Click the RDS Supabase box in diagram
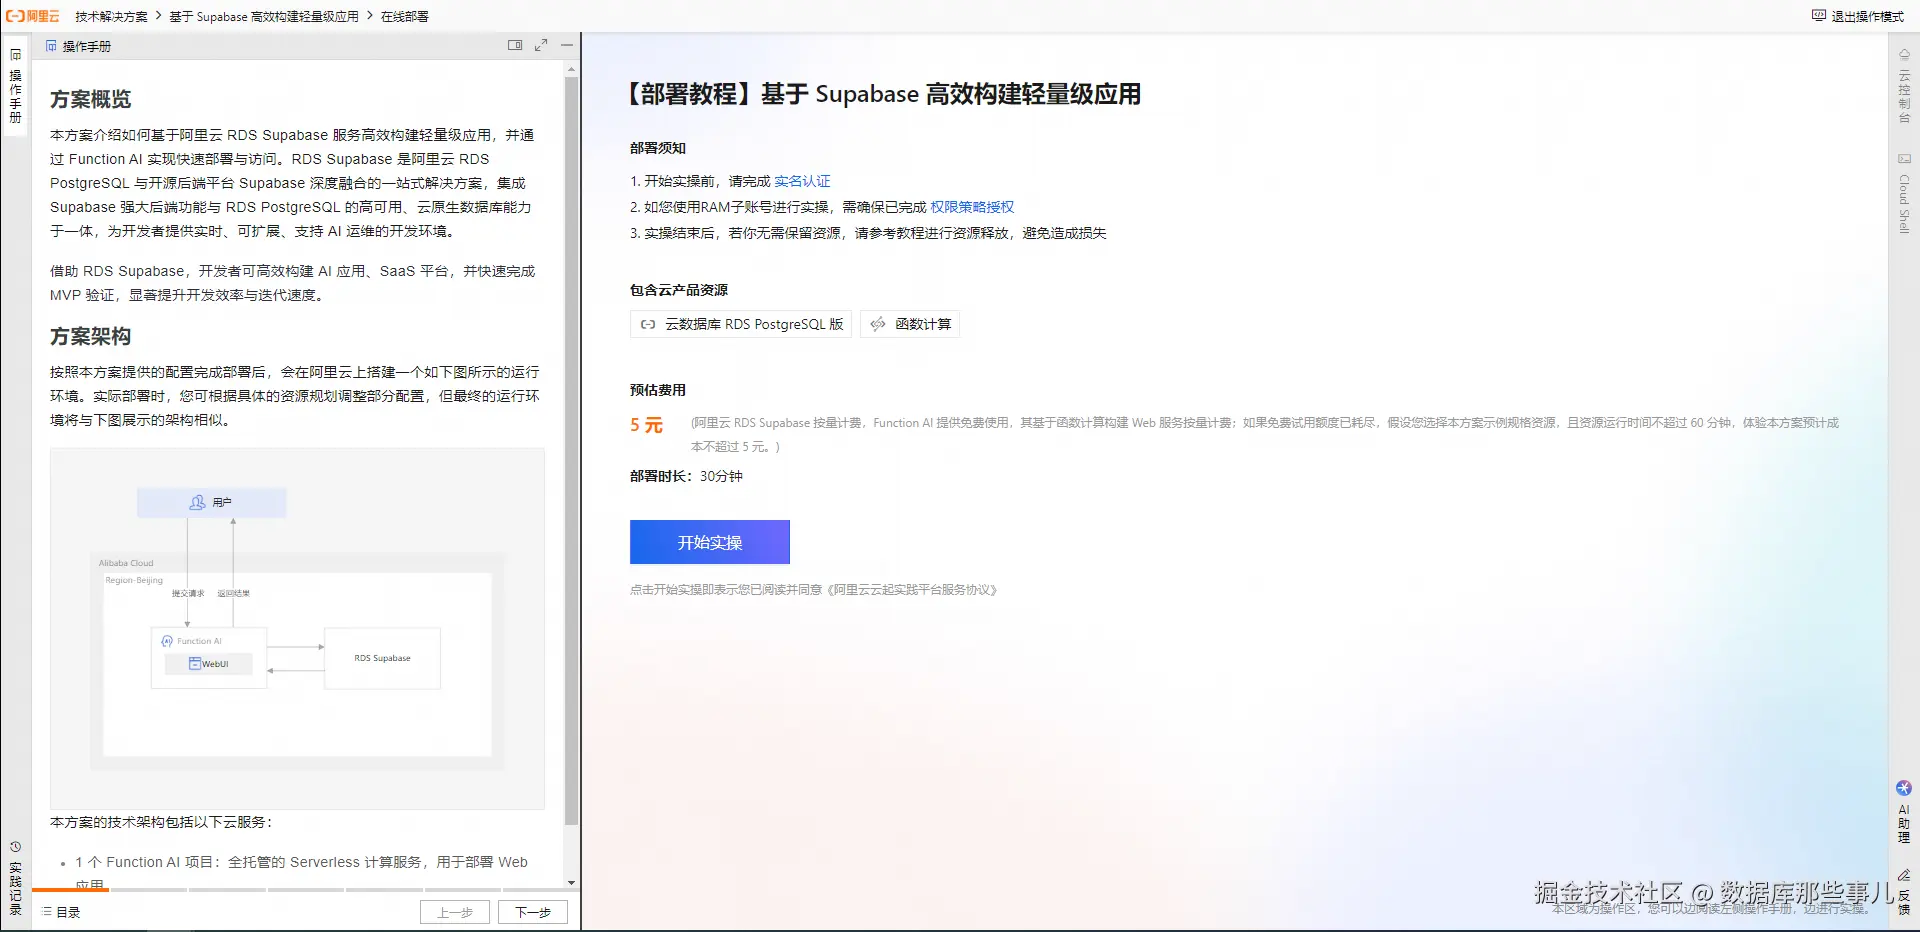The image size is (1920, 932). tap(382, 658)
